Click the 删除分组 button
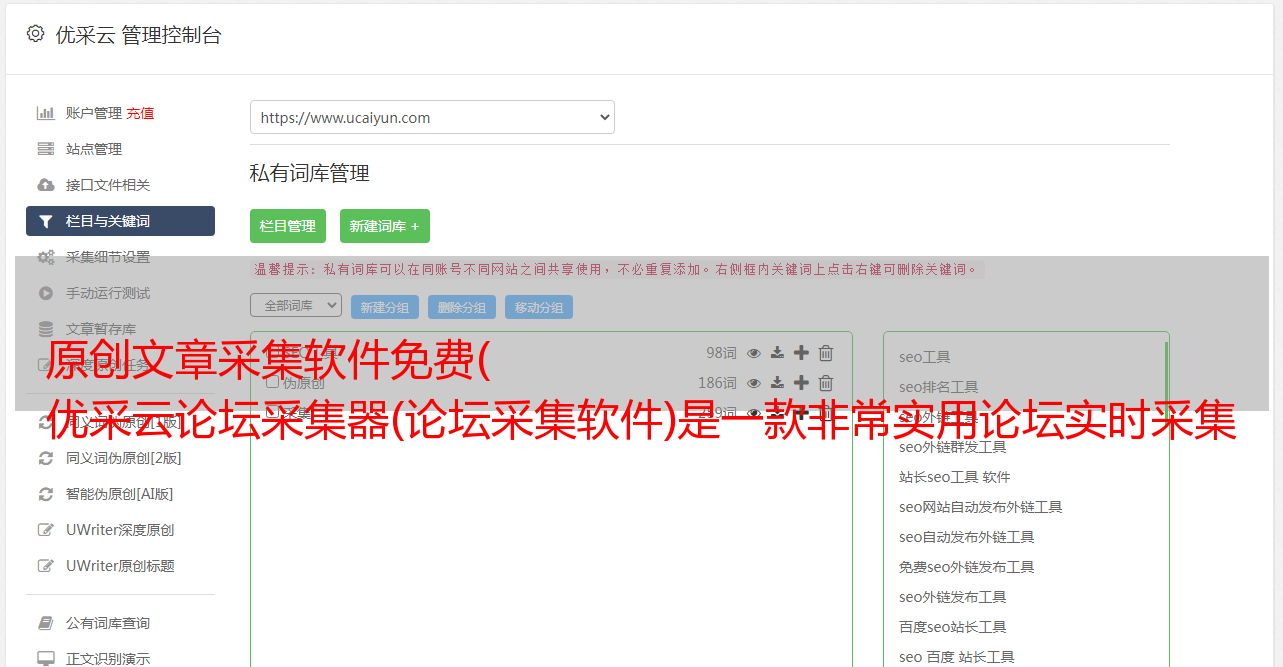Viewport: 1283px width, 667px height. click(x=462, y=307)
